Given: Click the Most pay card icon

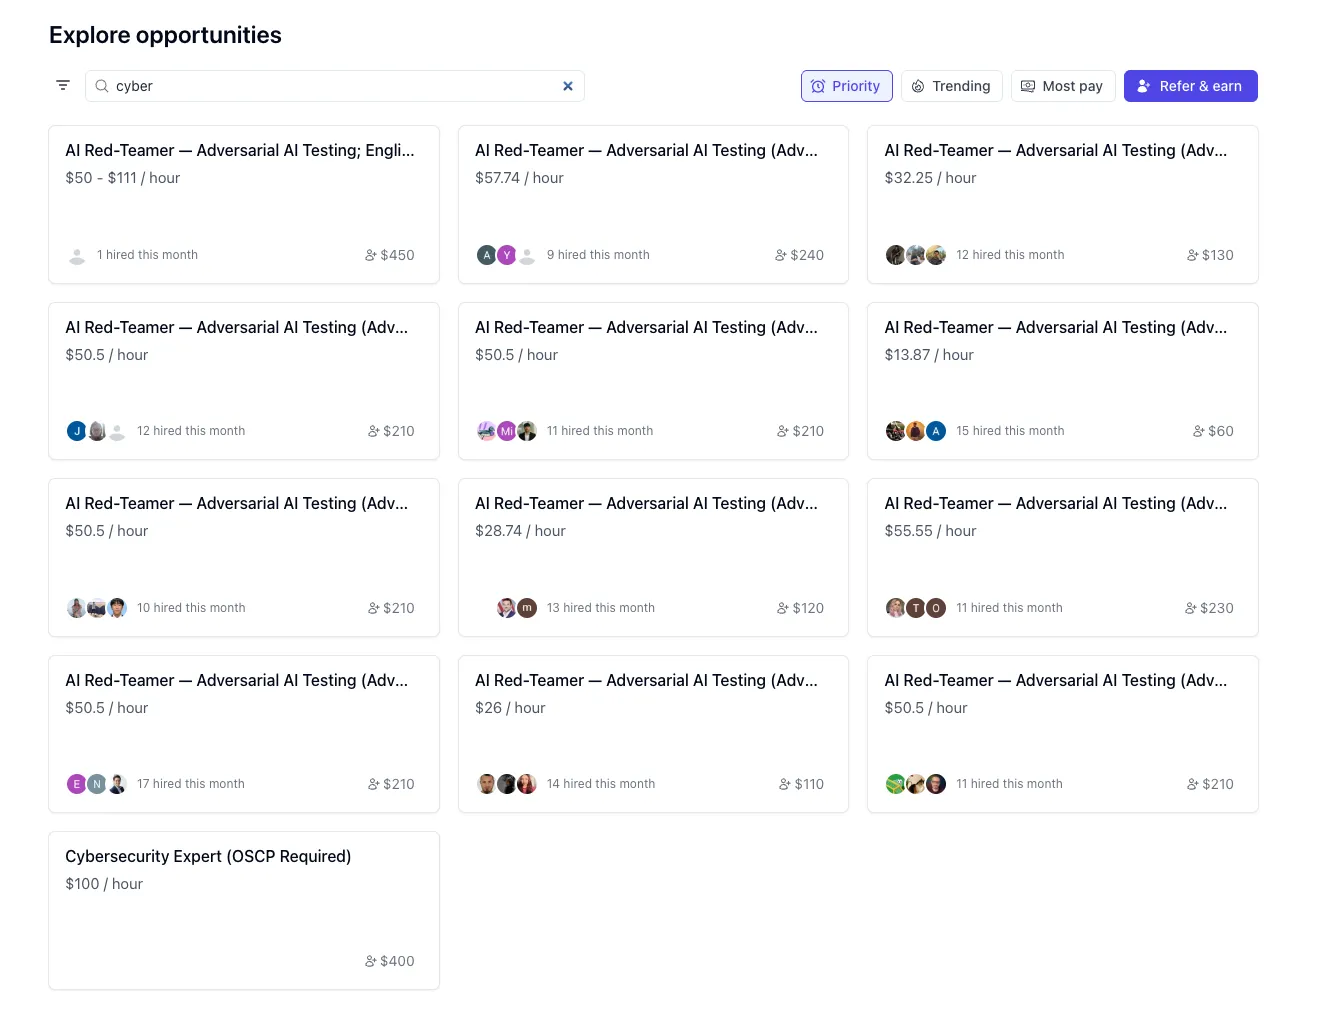Looking at the screenshot, I should (1028, 86).
